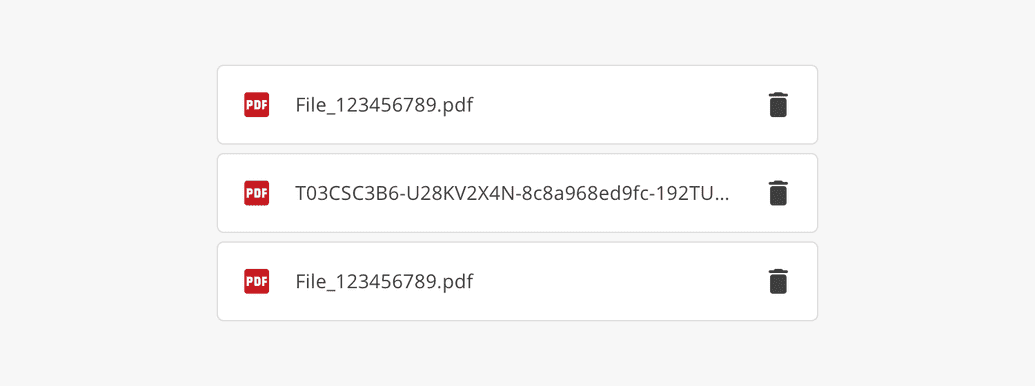Screen dimensions: 1035x386
Task: Click blank space before trash in bottom card
Action: [x=620, y=282]
